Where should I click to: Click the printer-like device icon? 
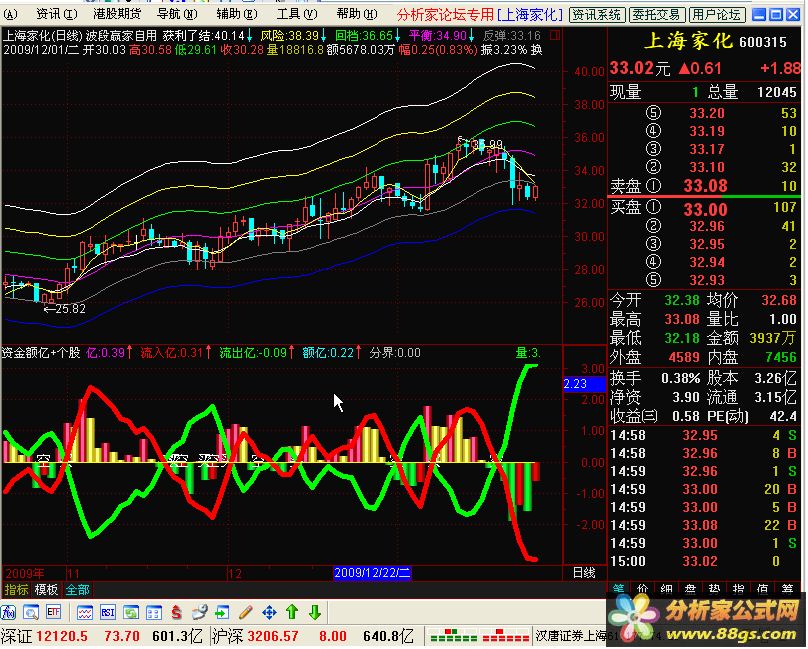tap(199, 612)
